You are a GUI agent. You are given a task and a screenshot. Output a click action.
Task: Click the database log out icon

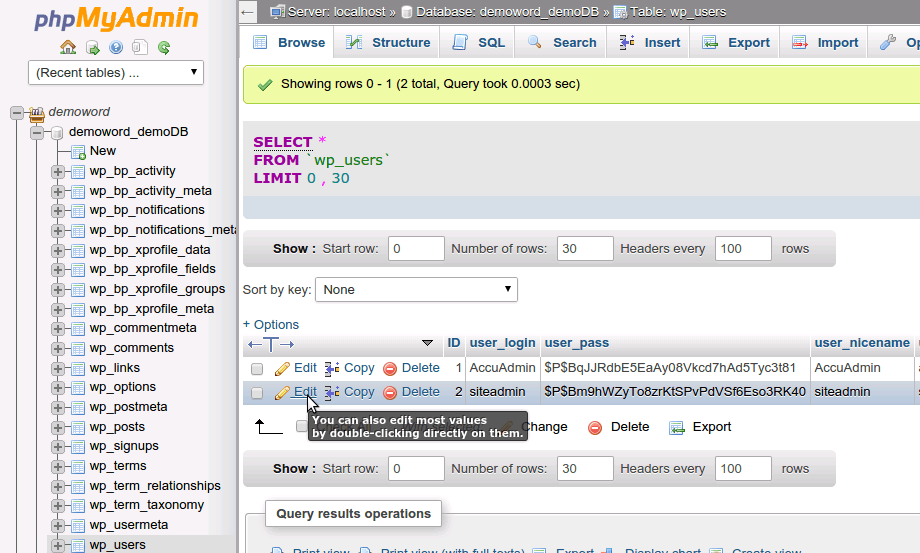pyautogui.click(x=92, y=47)
